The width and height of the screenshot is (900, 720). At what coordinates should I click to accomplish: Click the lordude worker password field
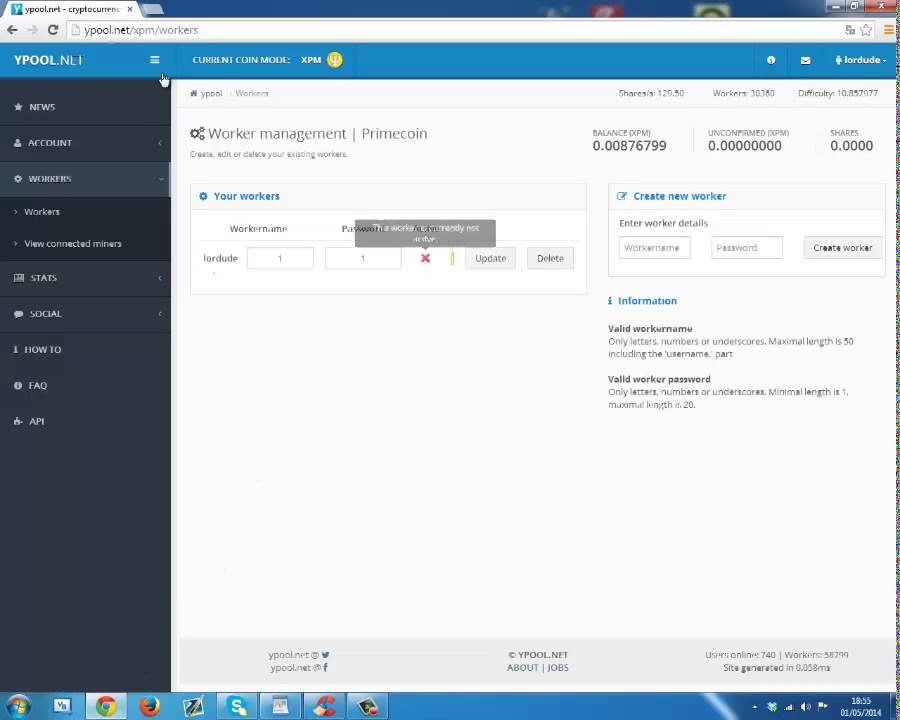click(x=363, y=258)
